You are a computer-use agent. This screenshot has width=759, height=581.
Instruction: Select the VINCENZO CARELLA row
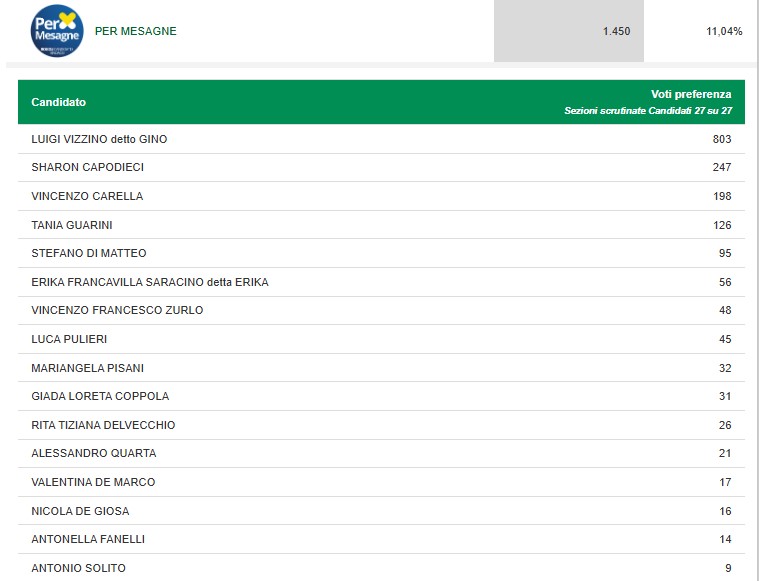381,196
